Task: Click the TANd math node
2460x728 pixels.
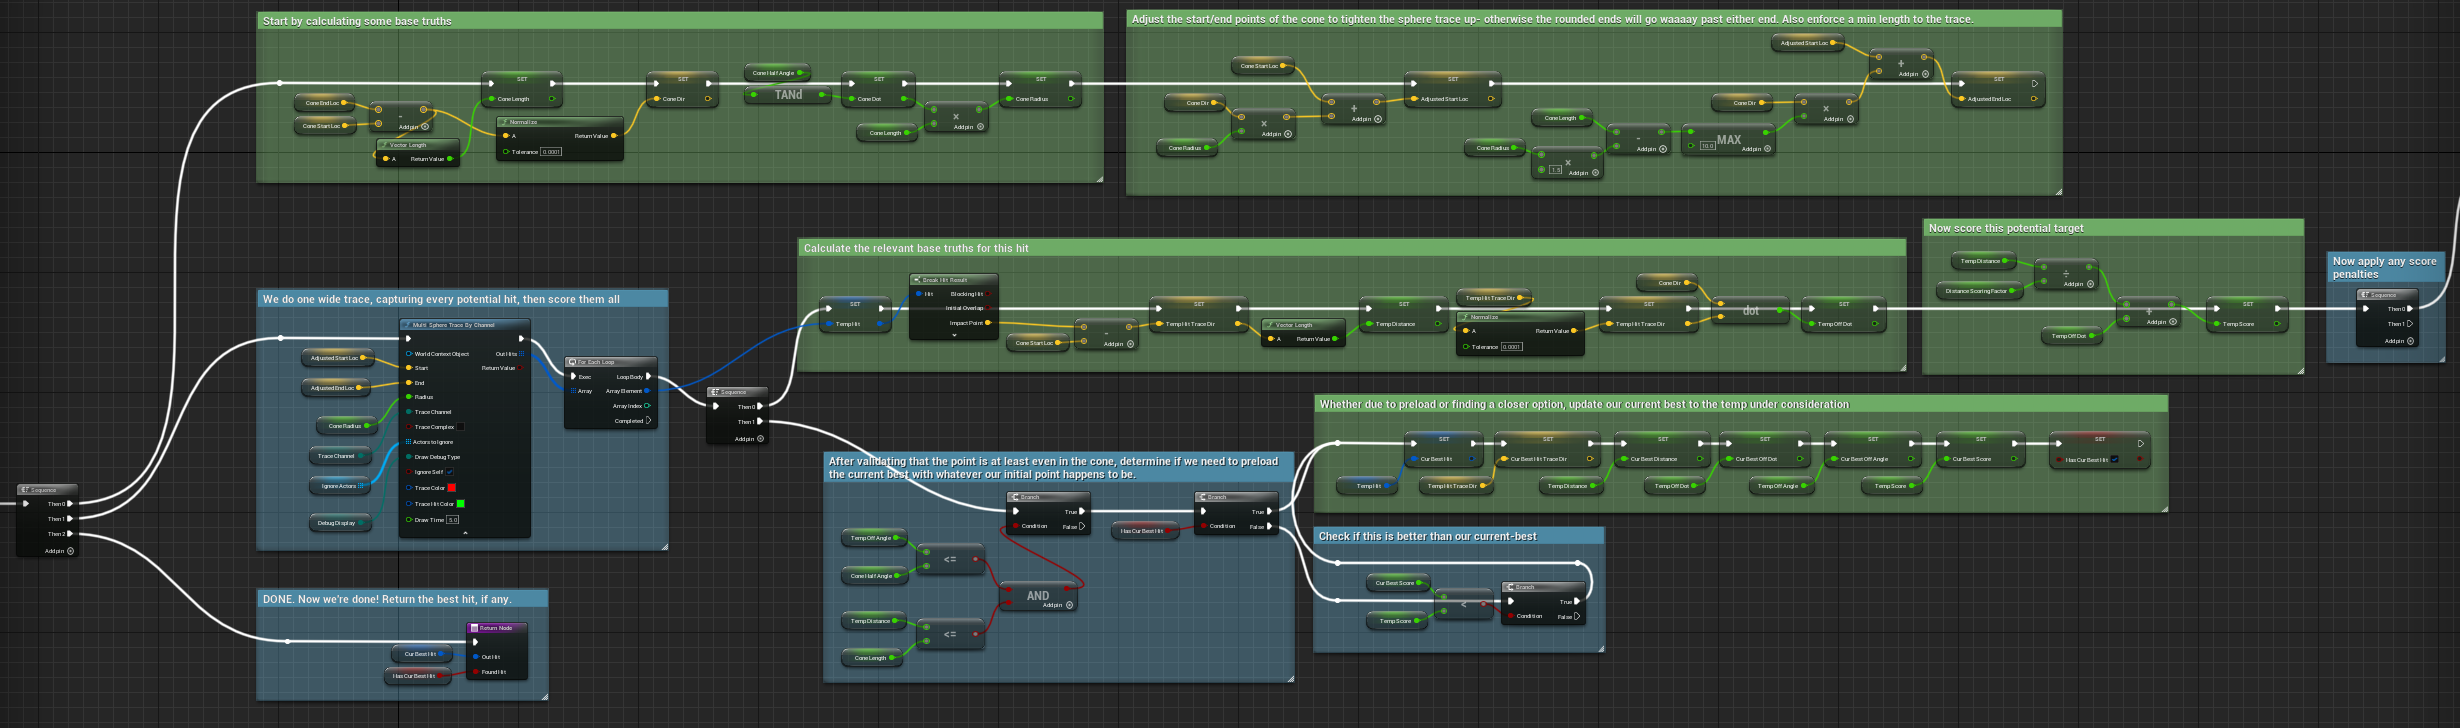Action: [789, 95]
